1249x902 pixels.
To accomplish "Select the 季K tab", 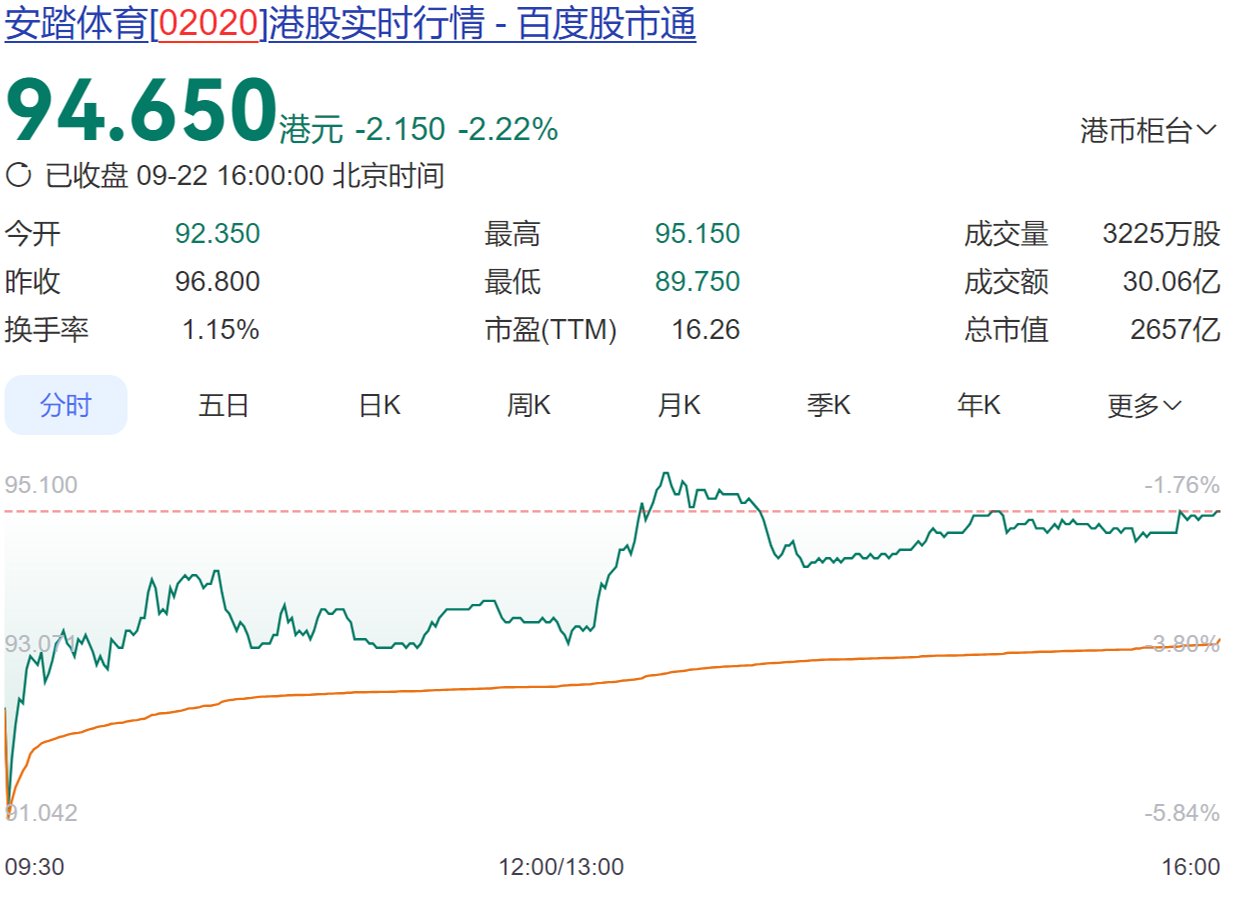I will coord(828,405).
